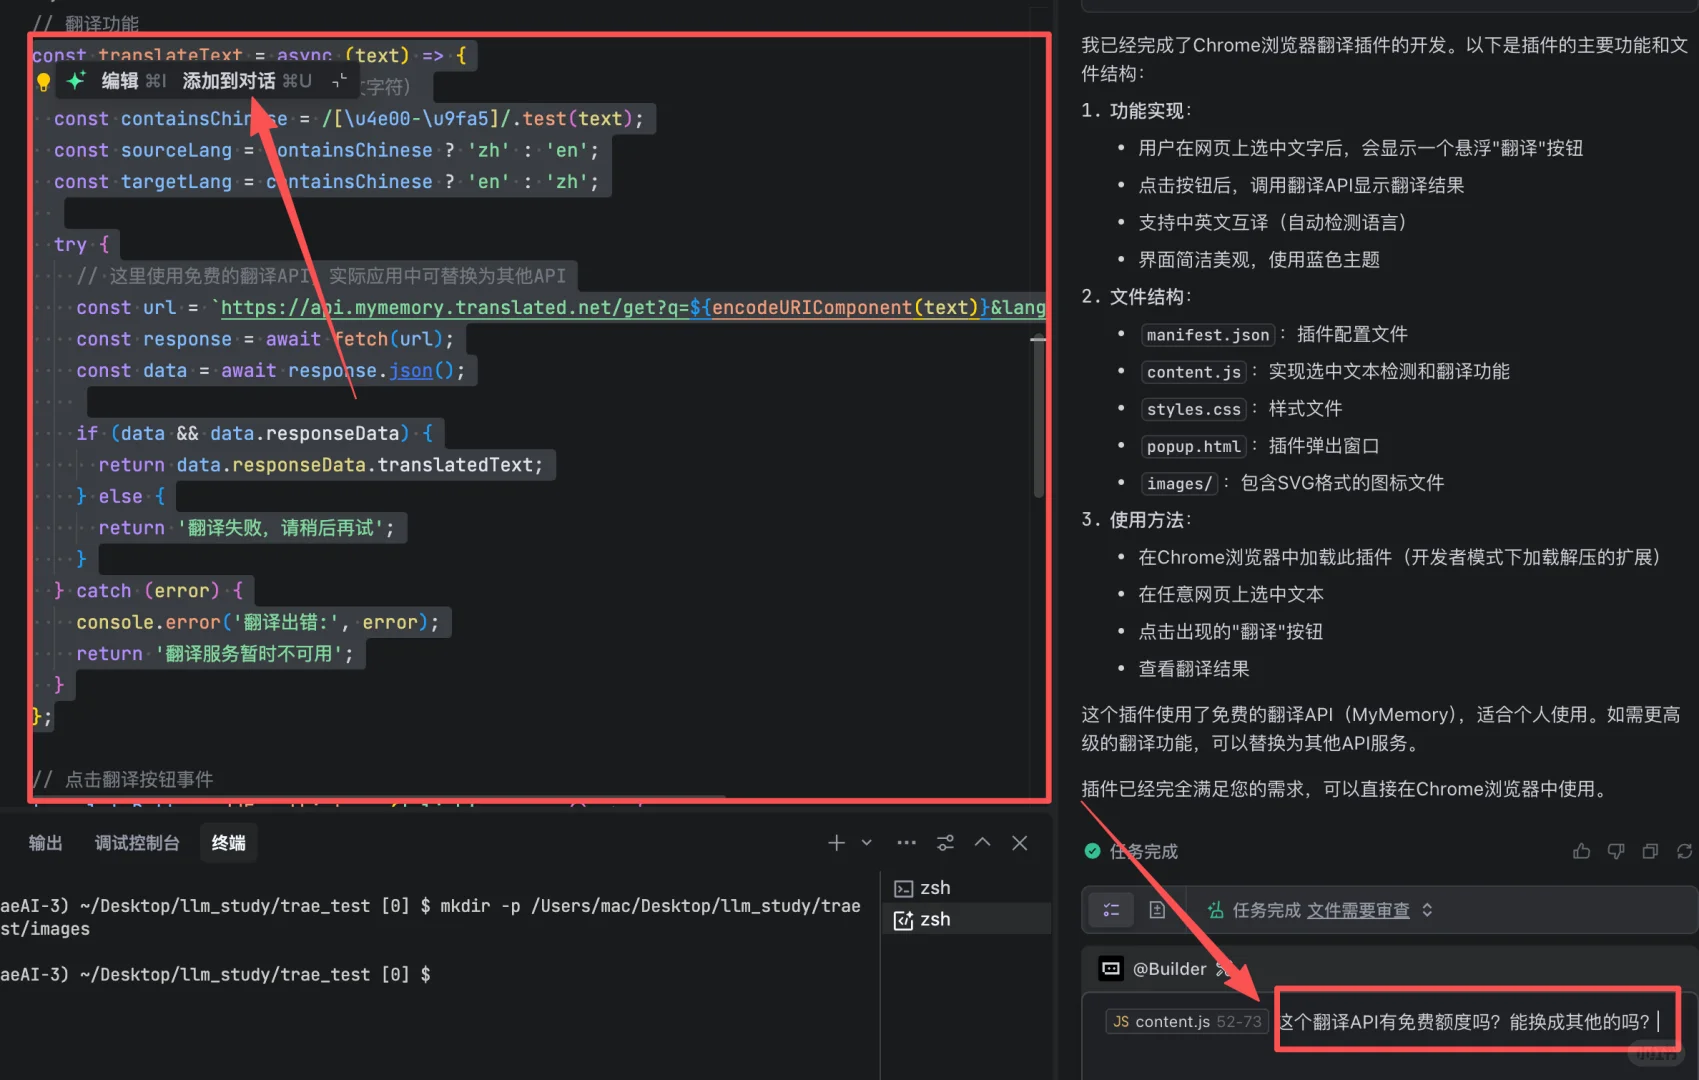Give a thumbs up to the chat response
Screen dimensions: 1699x1080
tap(1582, 851)
